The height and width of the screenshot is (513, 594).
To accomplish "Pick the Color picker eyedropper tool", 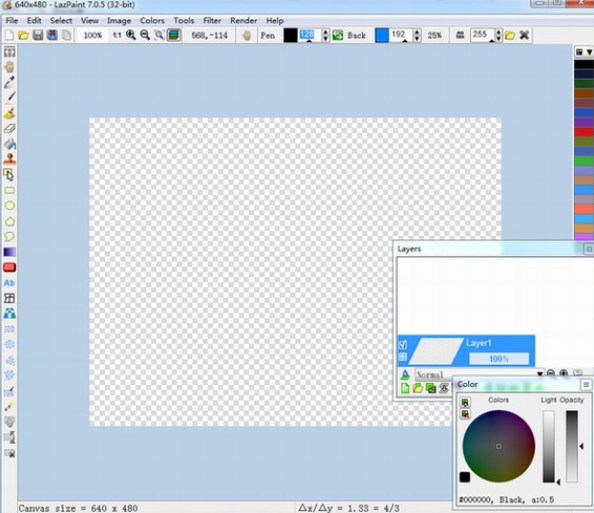I will click(x=9, y=82).
